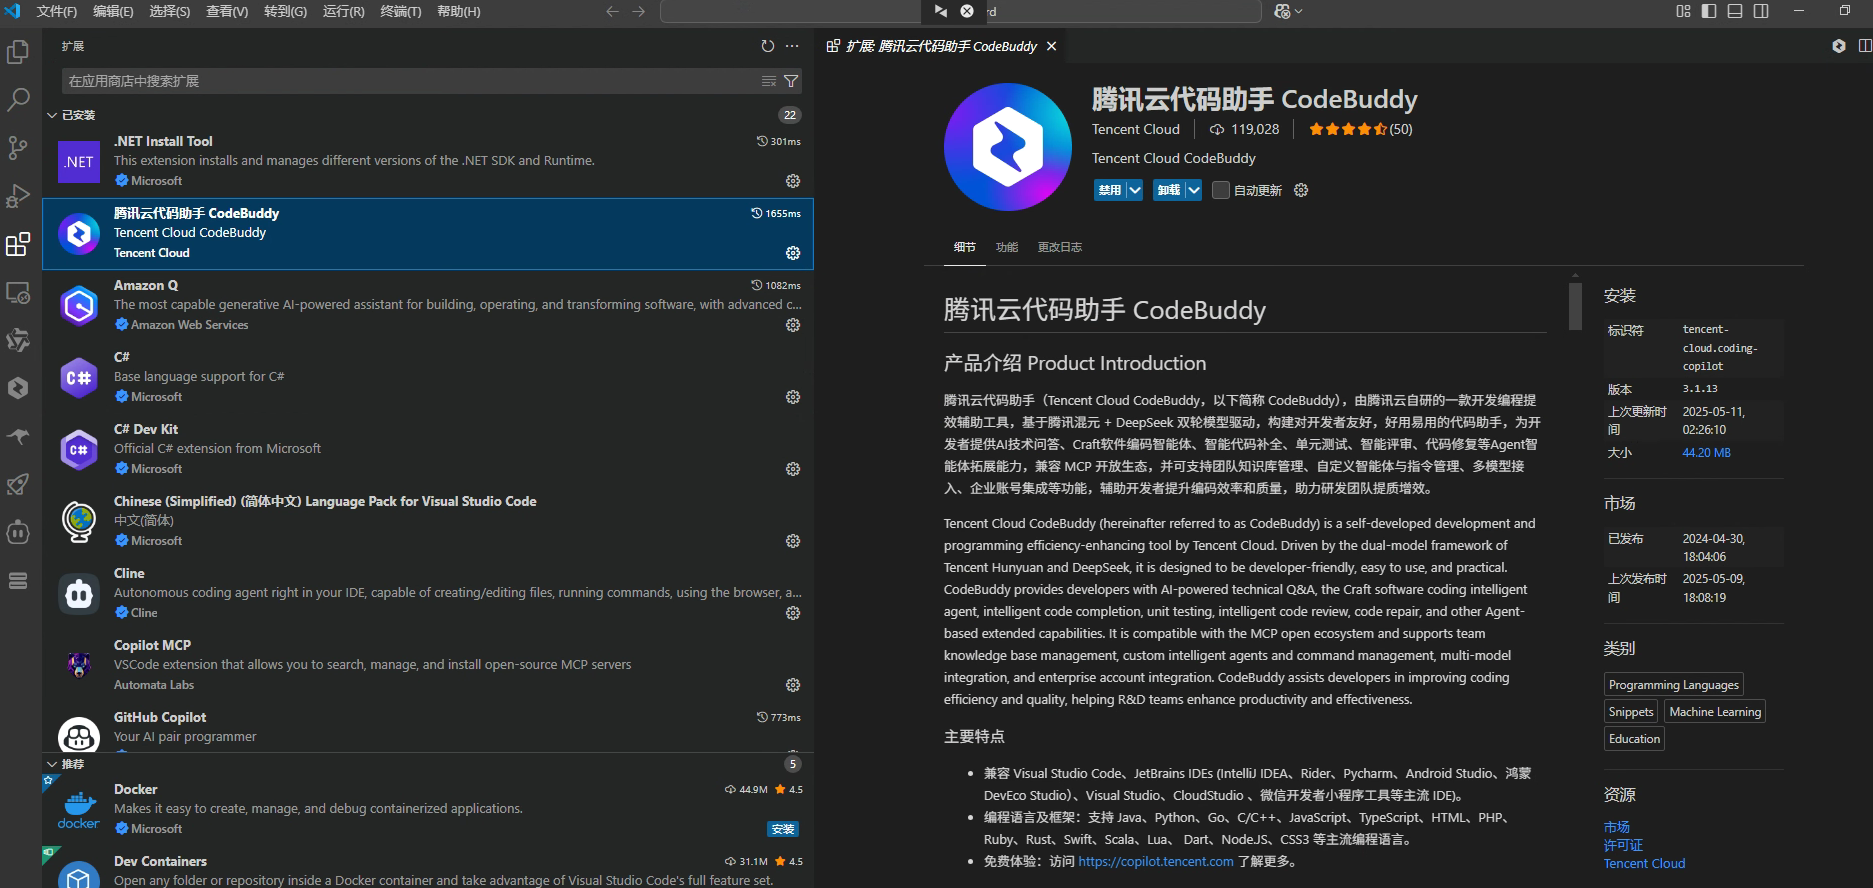Image resolution: width=1873 pixels, height=888 pixels.
Task: Open the 许可证 resource link
Action: (1623, 845)
